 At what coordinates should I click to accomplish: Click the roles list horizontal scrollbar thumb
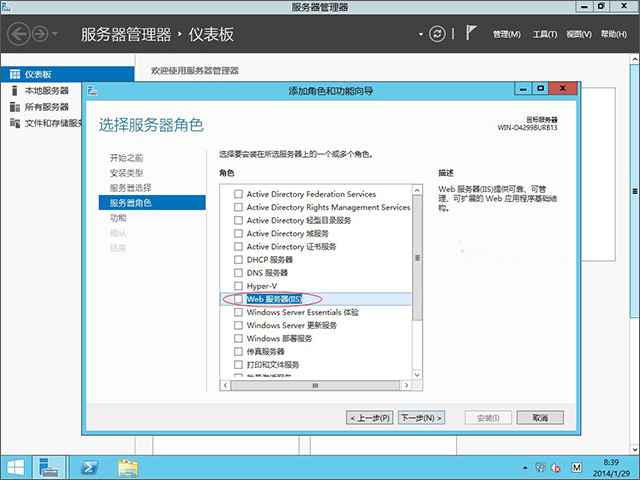315,385
